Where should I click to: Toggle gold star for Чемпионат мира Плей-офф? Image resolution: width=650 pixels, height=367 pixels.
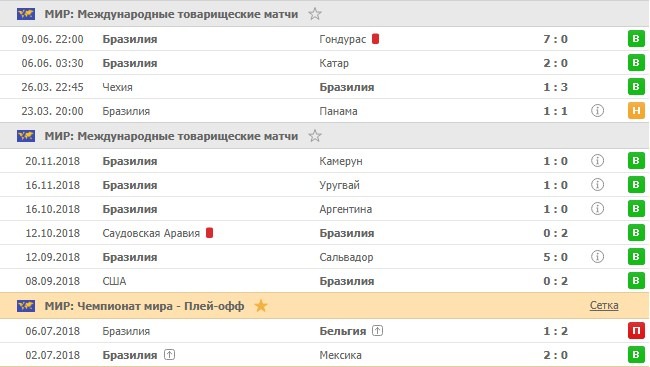coord(261,306)
